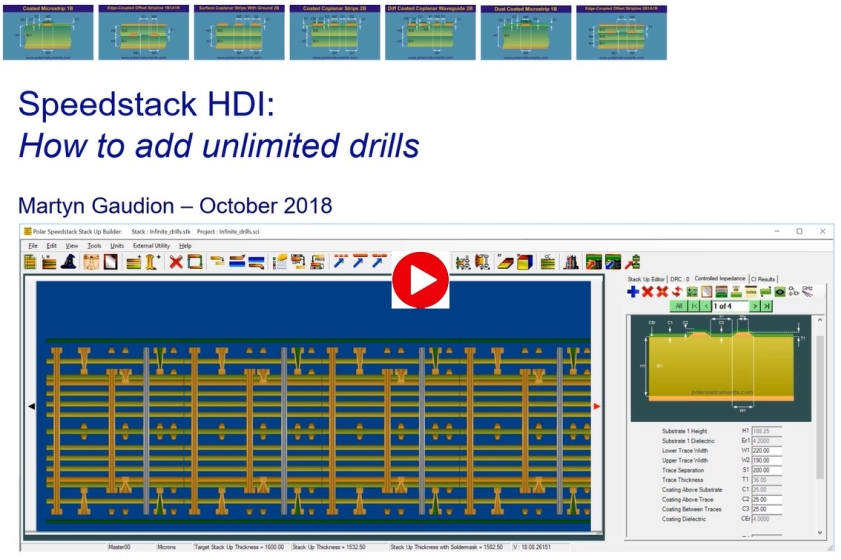841x560 pixels.
Task: Open the Edit menu
Action: [x=51, y=246]
